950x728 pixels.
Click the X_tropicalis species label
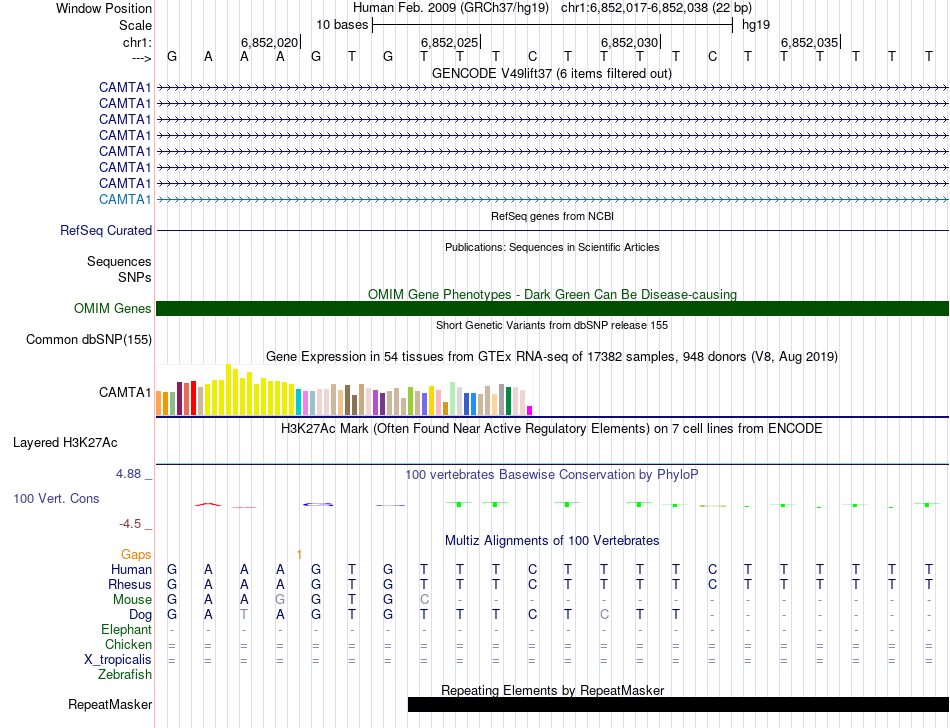tap(118, 660)
